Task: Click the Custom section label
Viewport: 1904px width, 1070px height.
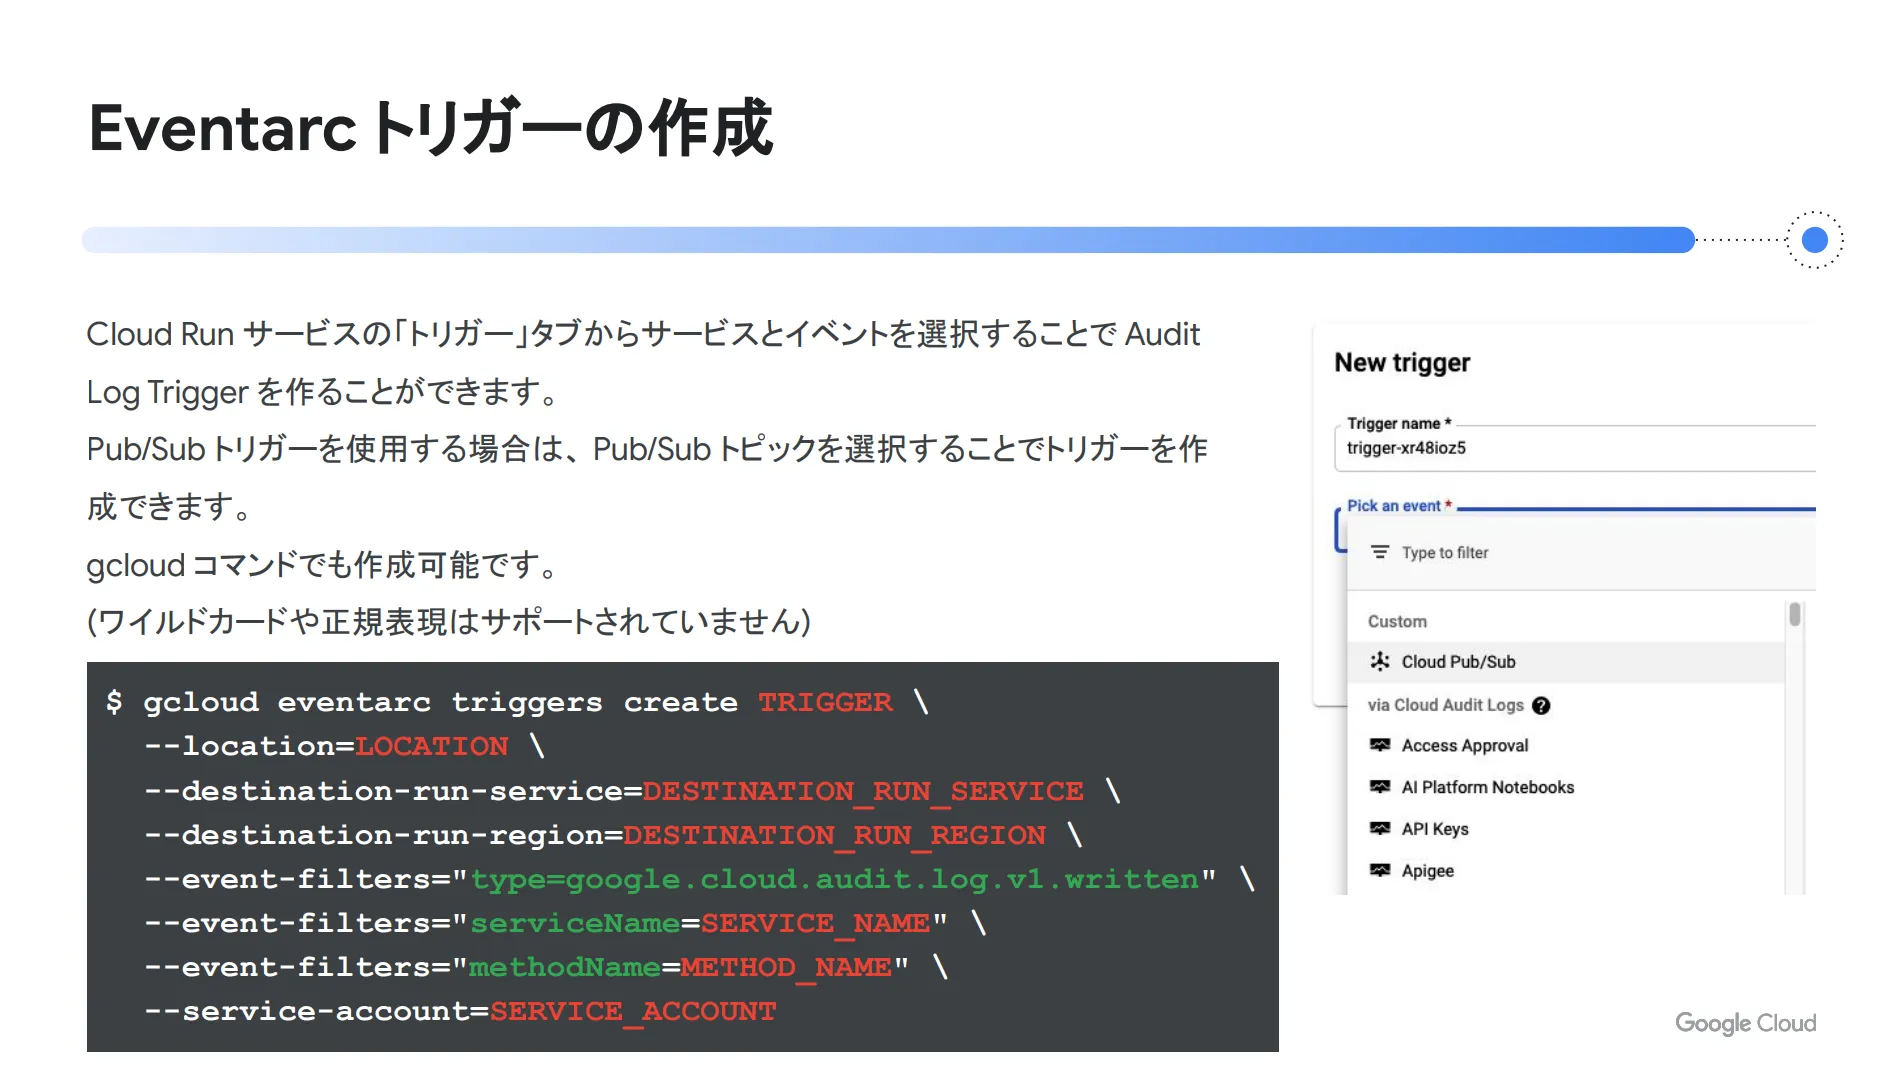Action: pyautogui.click(x=1397, y=622)
